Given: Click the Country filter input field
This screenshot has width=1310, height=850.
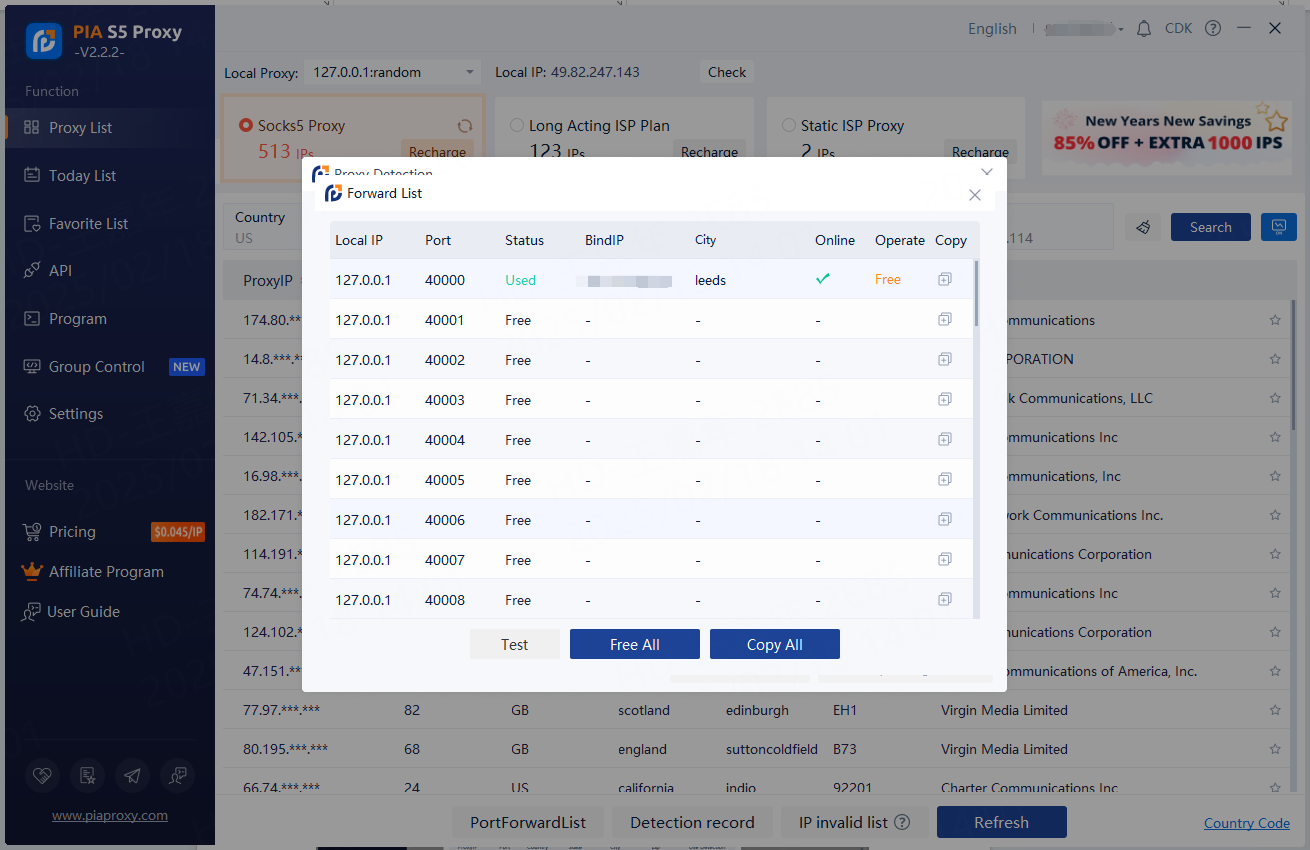Looking at the screenshot, I should tap(262, 227).
